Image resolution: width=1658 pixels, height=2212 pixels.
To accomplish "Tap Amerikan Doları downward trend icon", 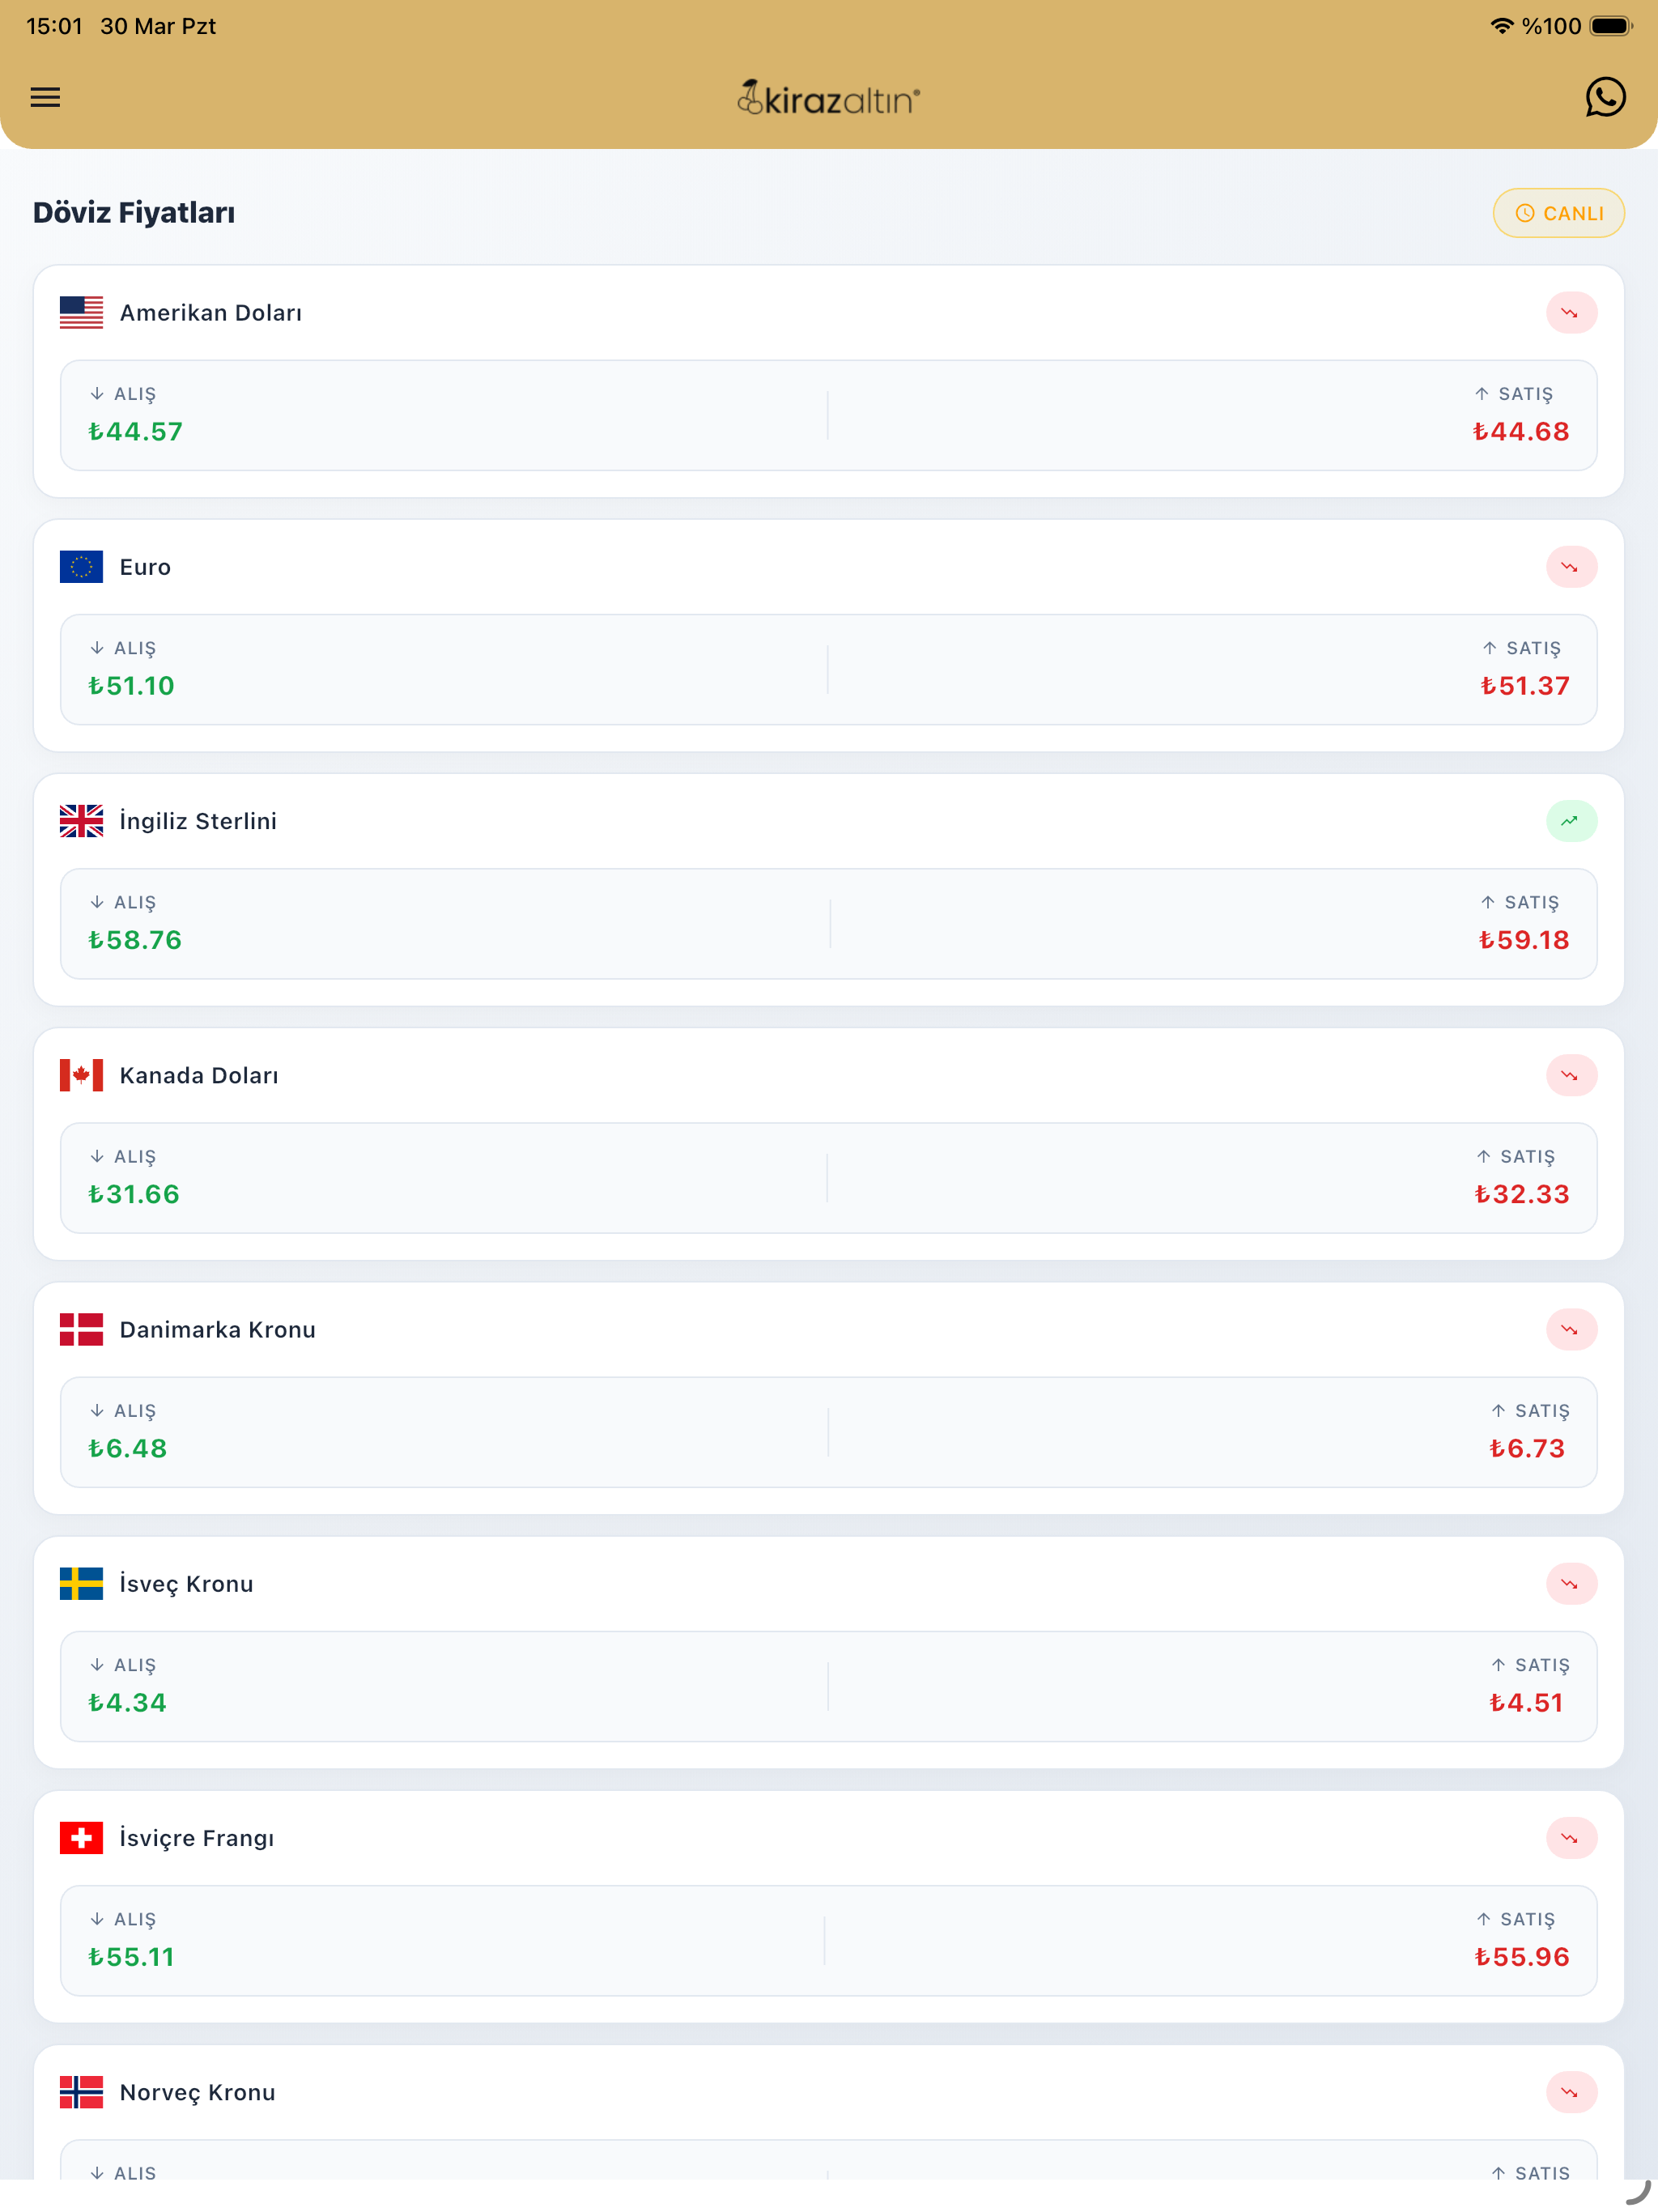I will [x=1570, y=313].
